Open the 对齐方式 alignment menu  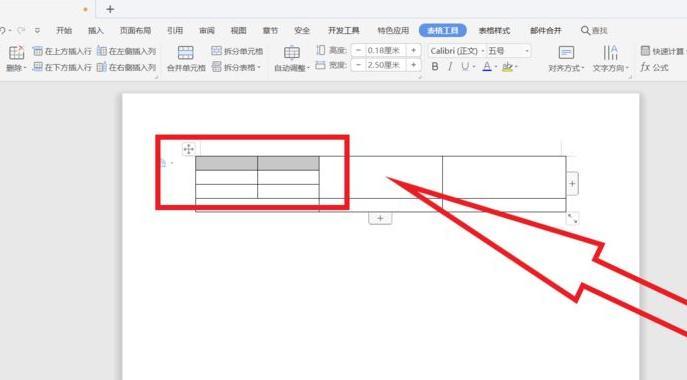[566, 59]
